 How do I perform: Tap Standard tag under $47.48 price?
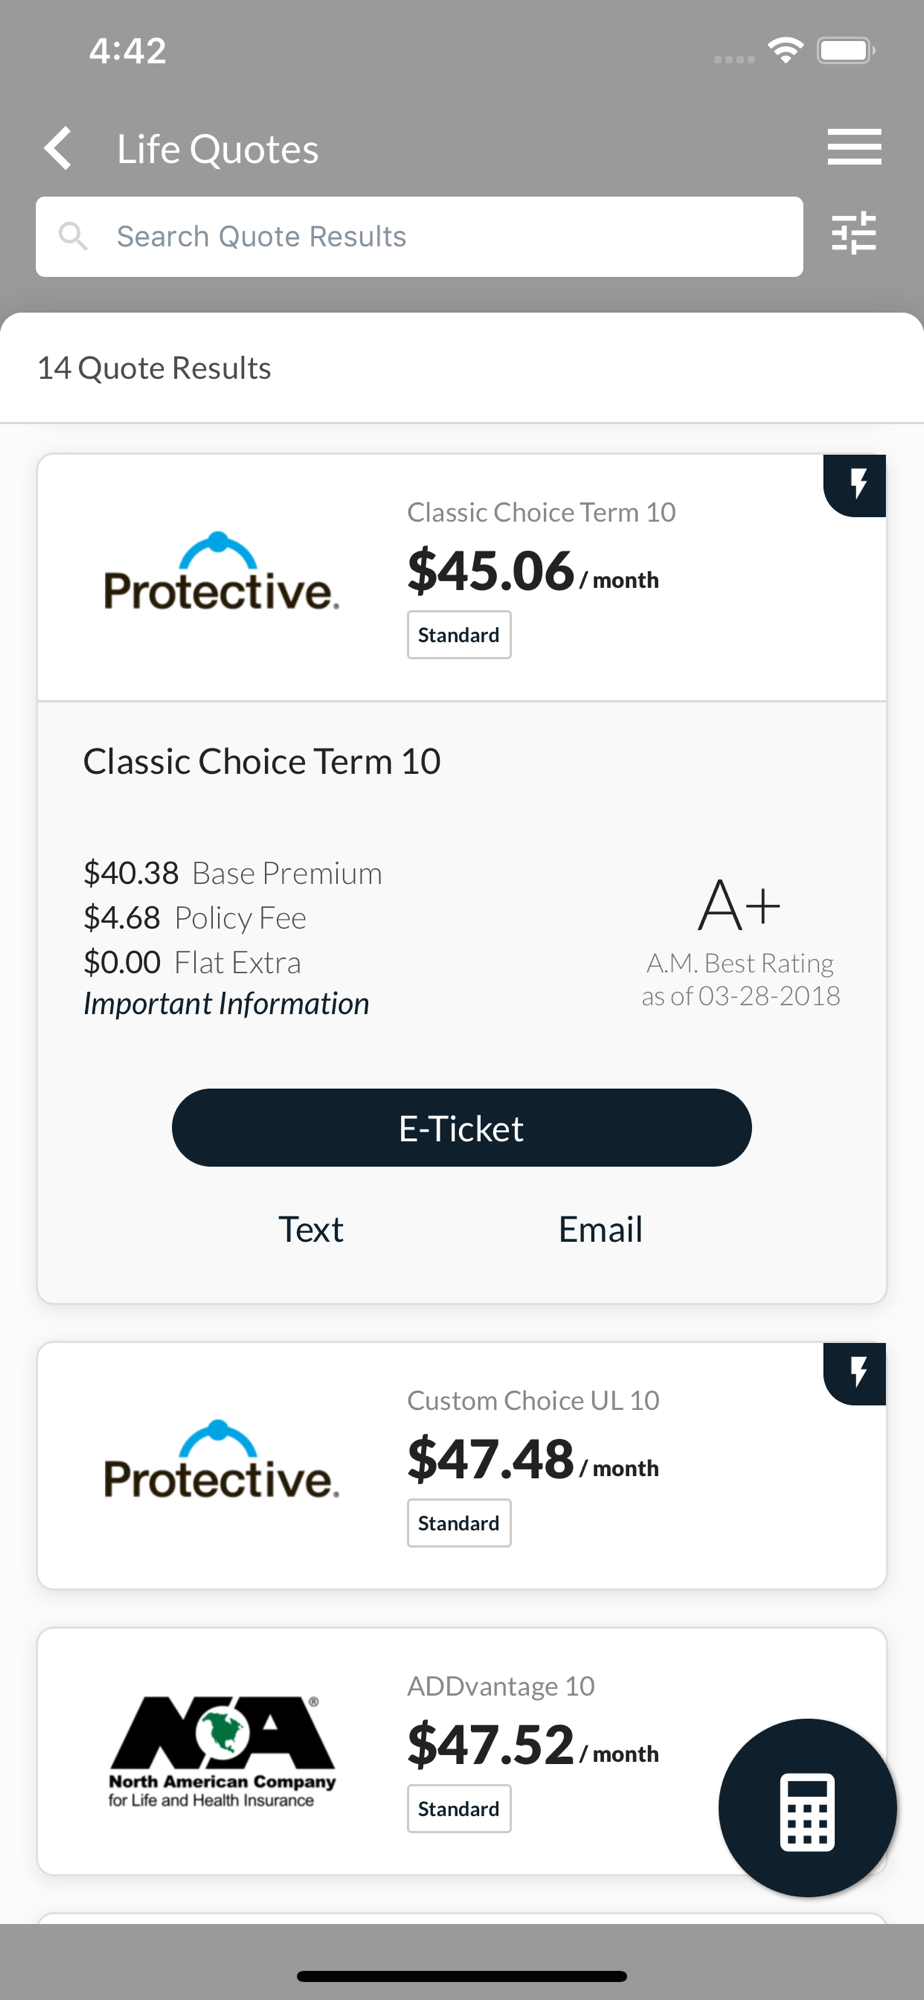point(459,1523)
